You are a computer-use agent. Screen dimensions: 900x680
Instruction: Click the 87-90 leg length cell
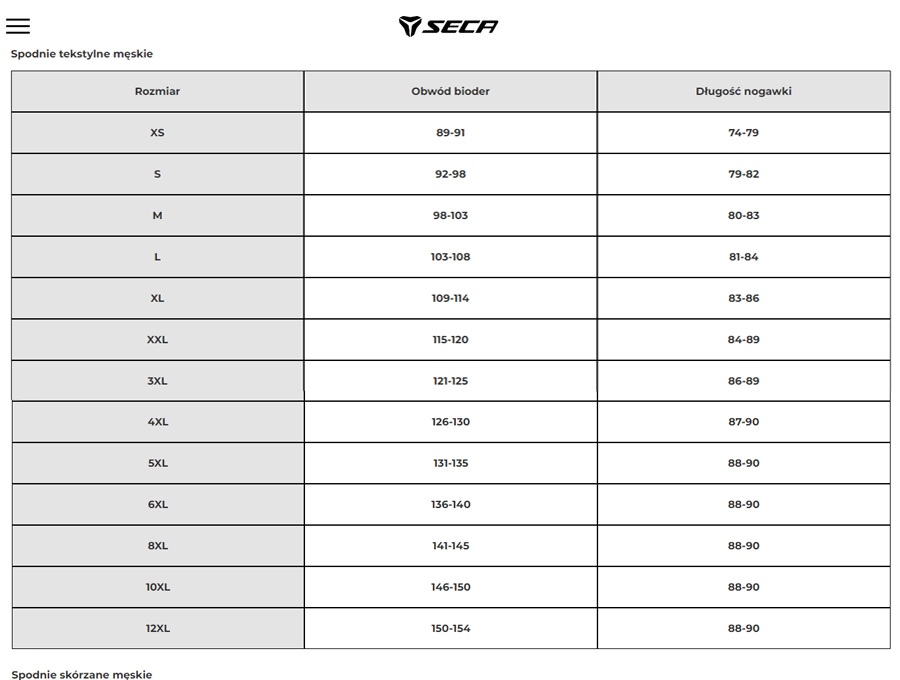(743, 422)
